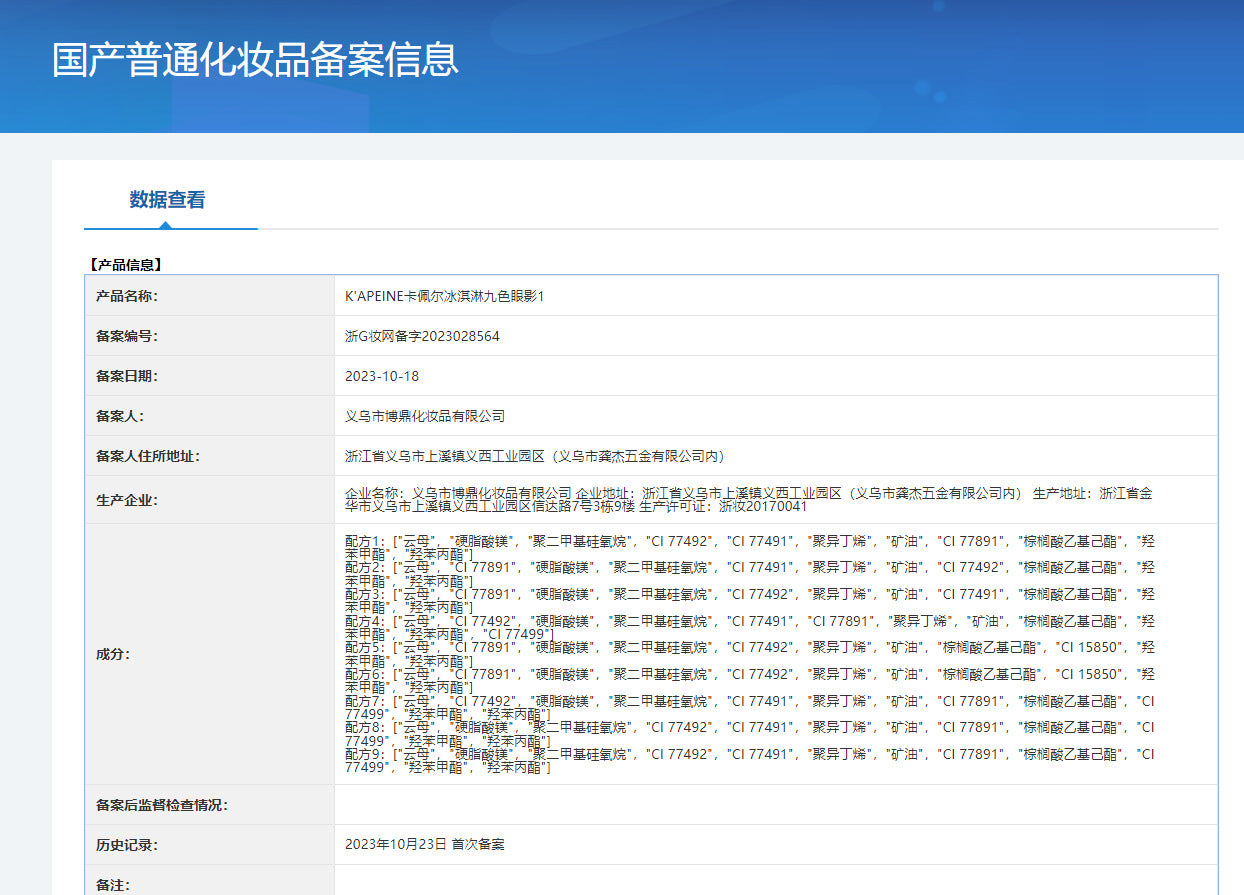Click the 成分 row label
1244x895 pixels.
coord(113,654)
